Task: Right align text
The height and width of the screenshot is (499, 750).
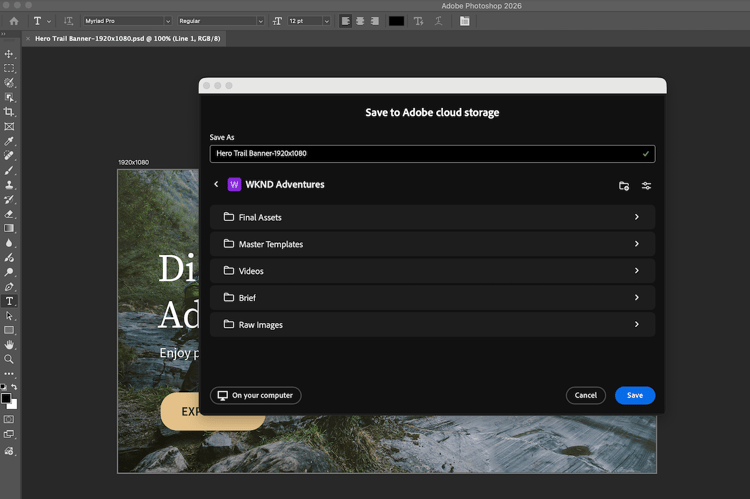Action: [x=375, y=21]
